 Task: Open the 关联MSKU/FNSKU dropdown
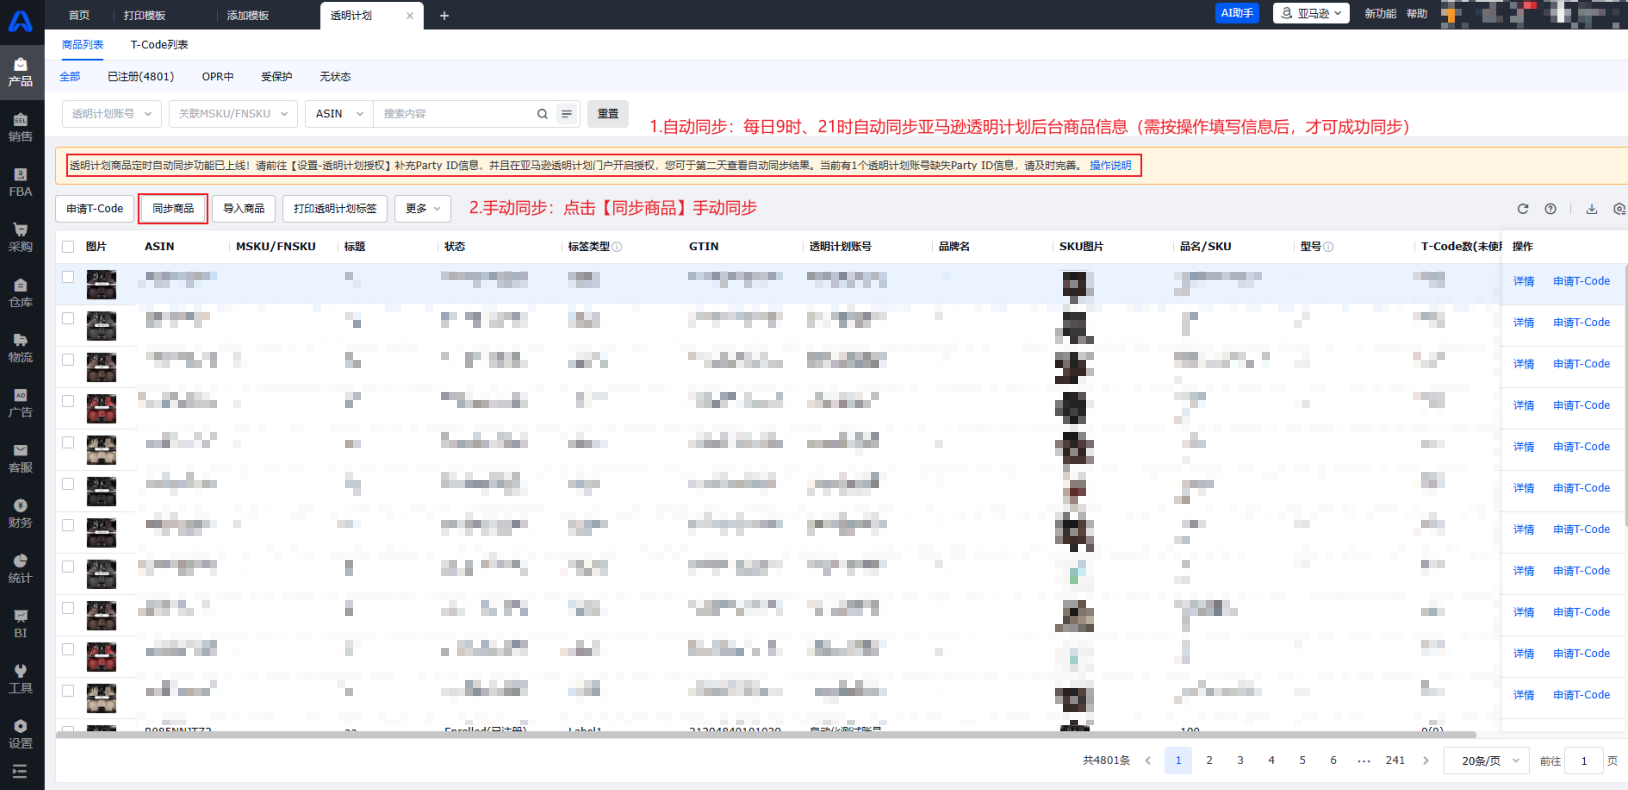click(233, 114)
